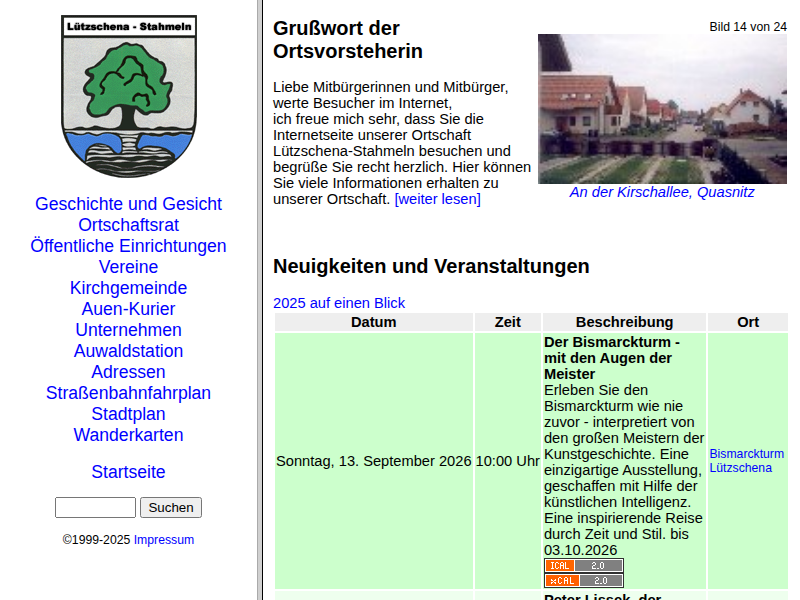Open the Kirchgemeinde link
This screenshot has width=800, height=600.
[129, 288]
